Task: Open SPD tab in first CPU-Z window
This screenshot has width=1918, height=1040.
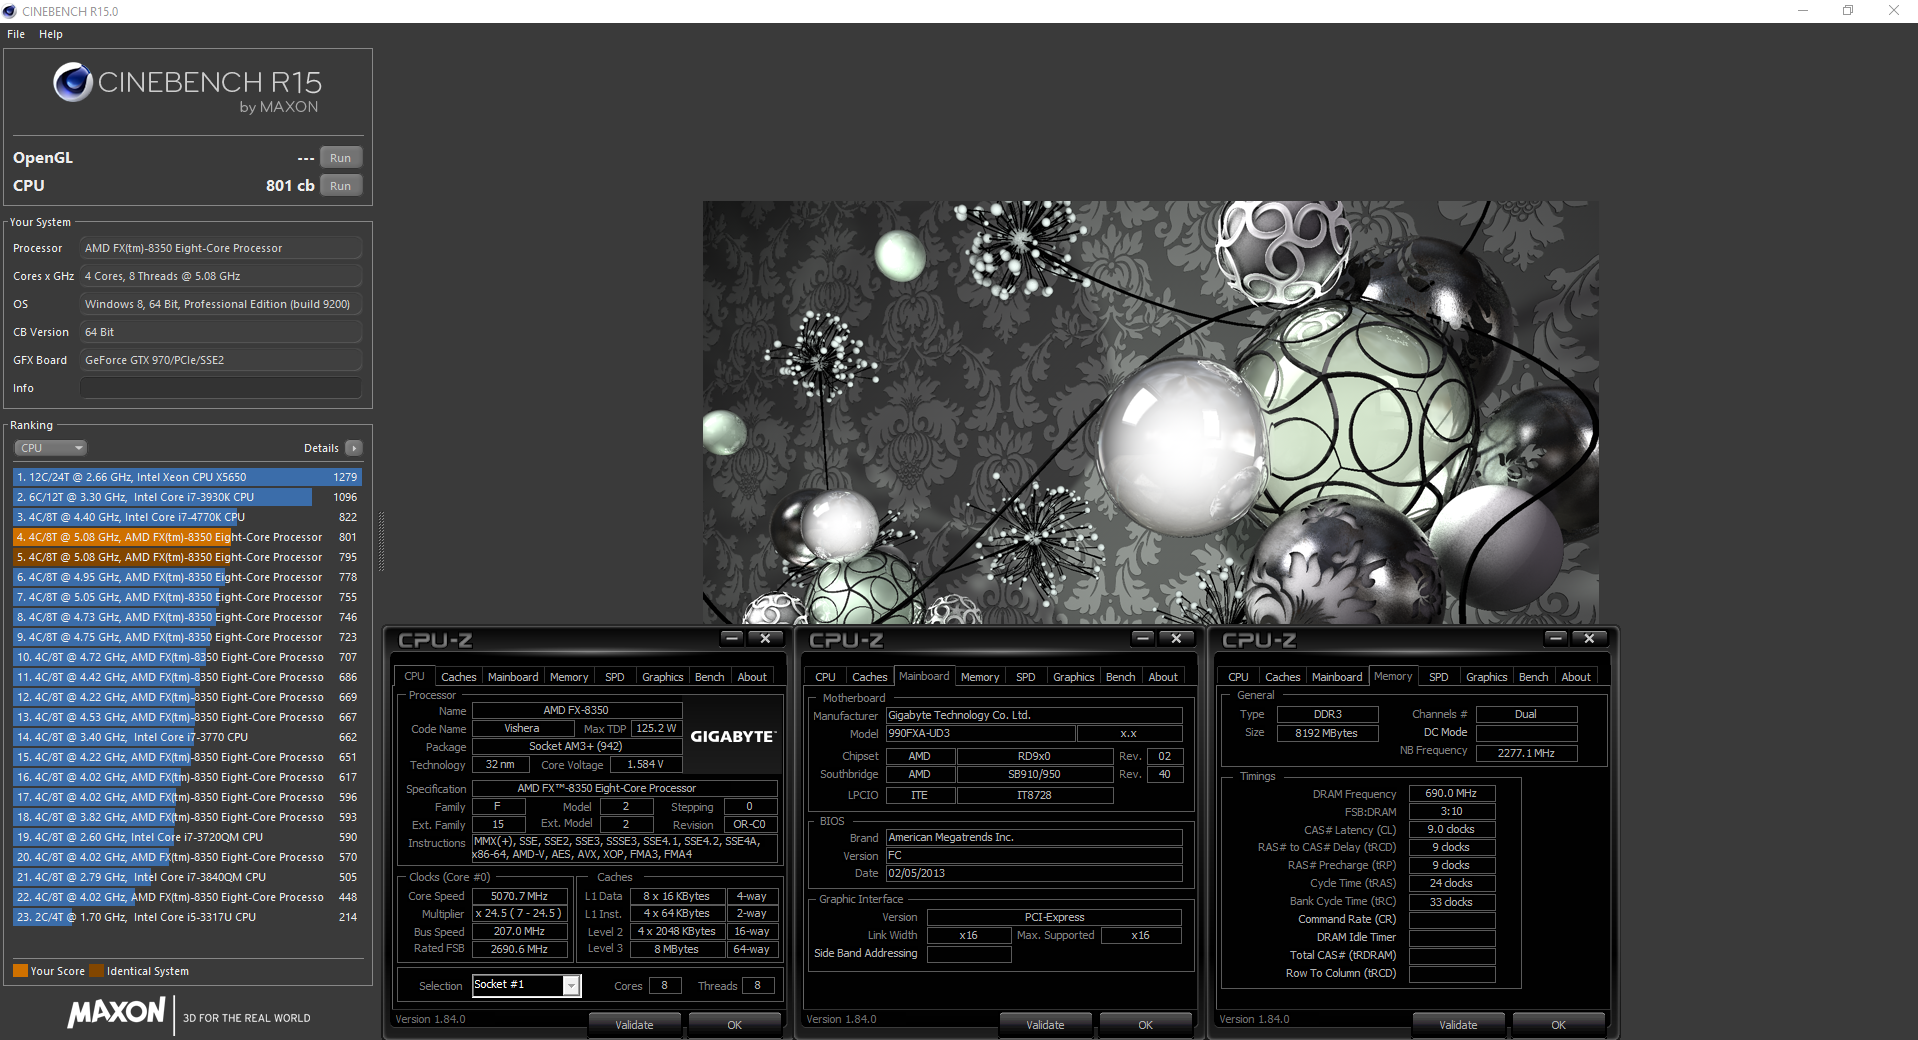Action: (615, 677)
